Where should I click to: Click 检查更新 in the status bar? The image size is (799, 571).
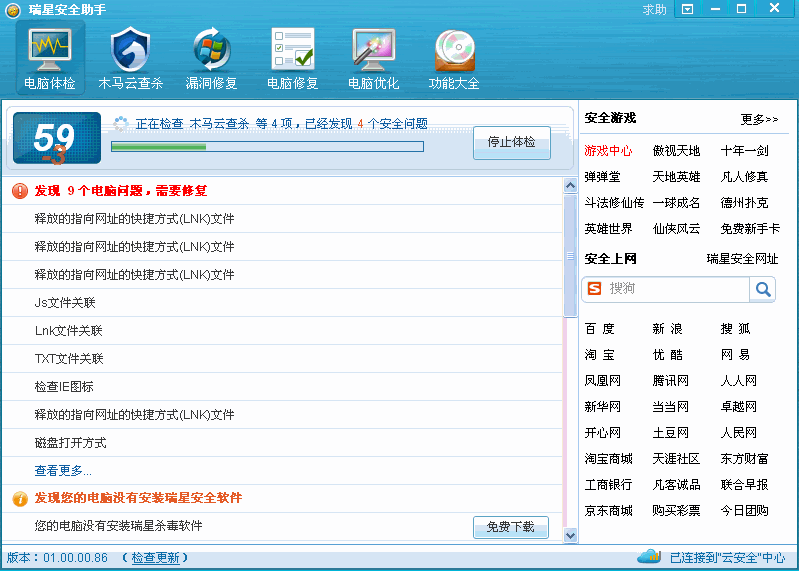click(x=155, y=558)
